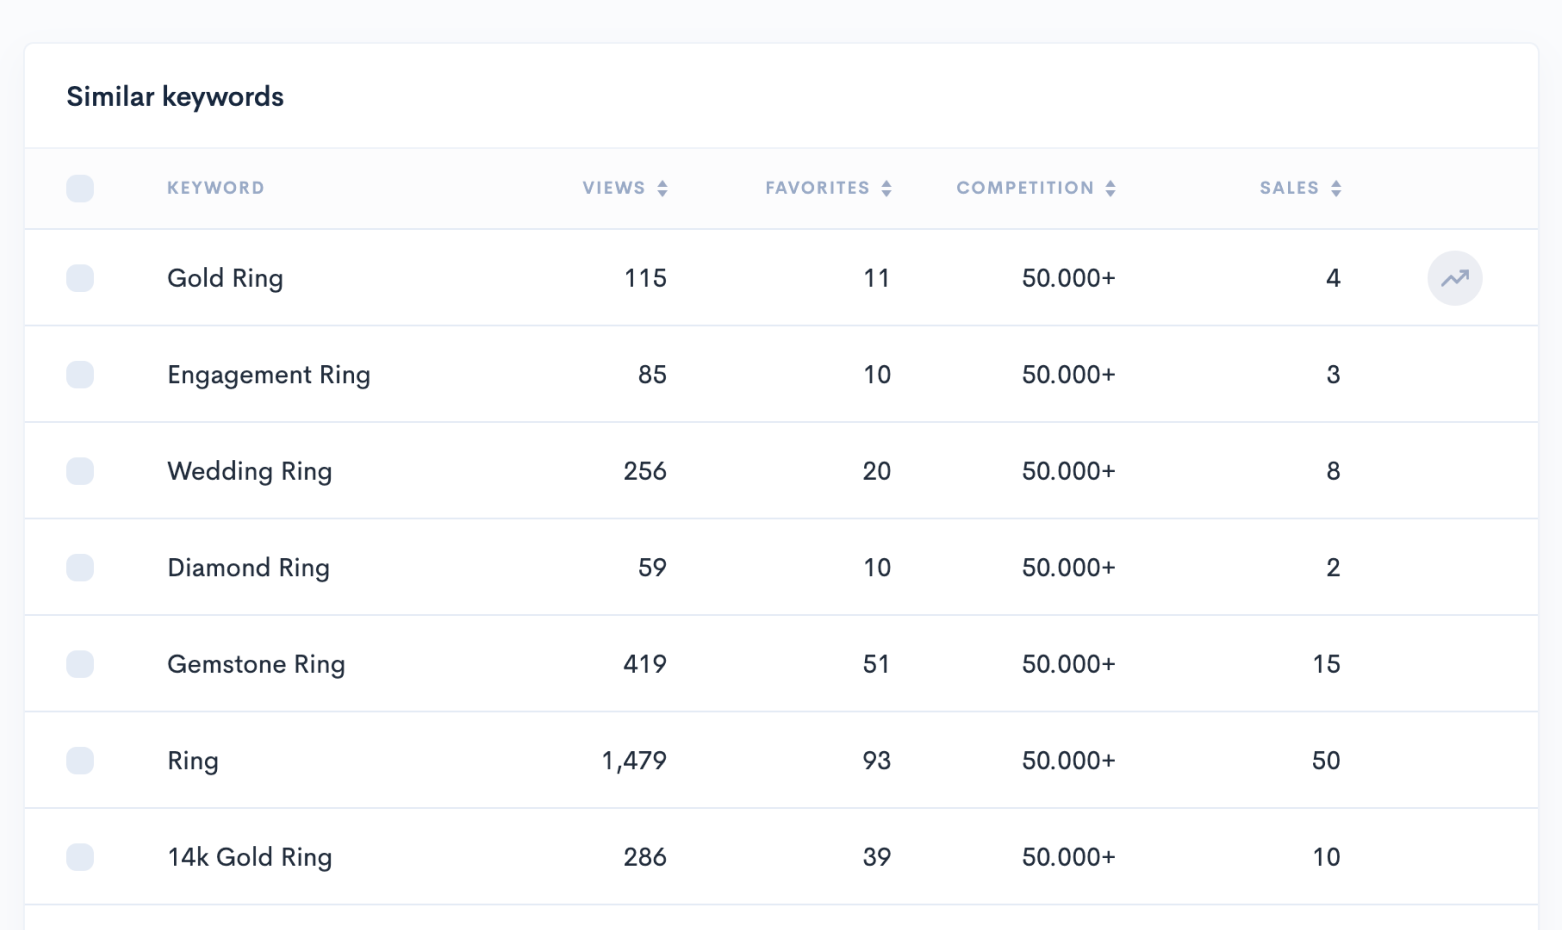Image resolution: width=1562 pixels, height=930 pixels.
Task: Select the Ring row checkbox
Action: [80, 760]
